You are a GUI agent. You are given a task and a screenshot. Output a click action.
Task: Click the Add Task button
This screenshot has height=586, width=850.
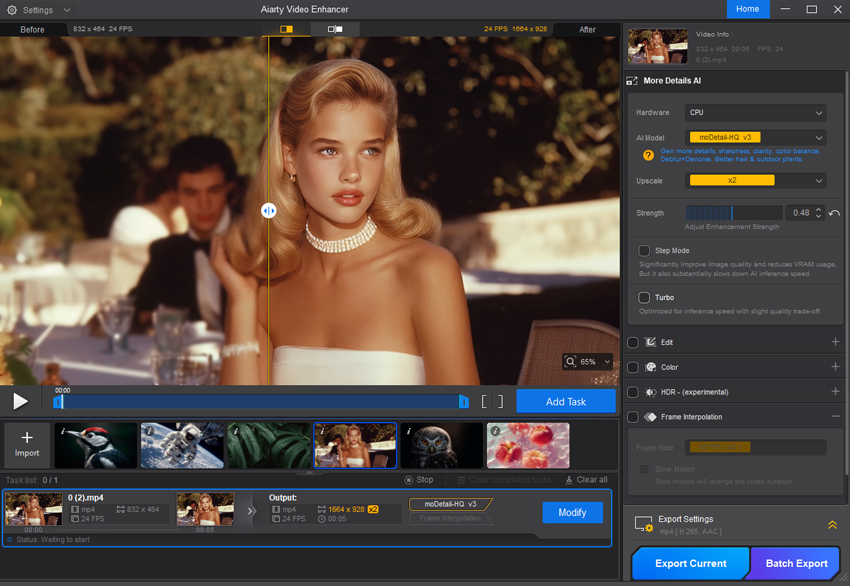coord(566,401)
